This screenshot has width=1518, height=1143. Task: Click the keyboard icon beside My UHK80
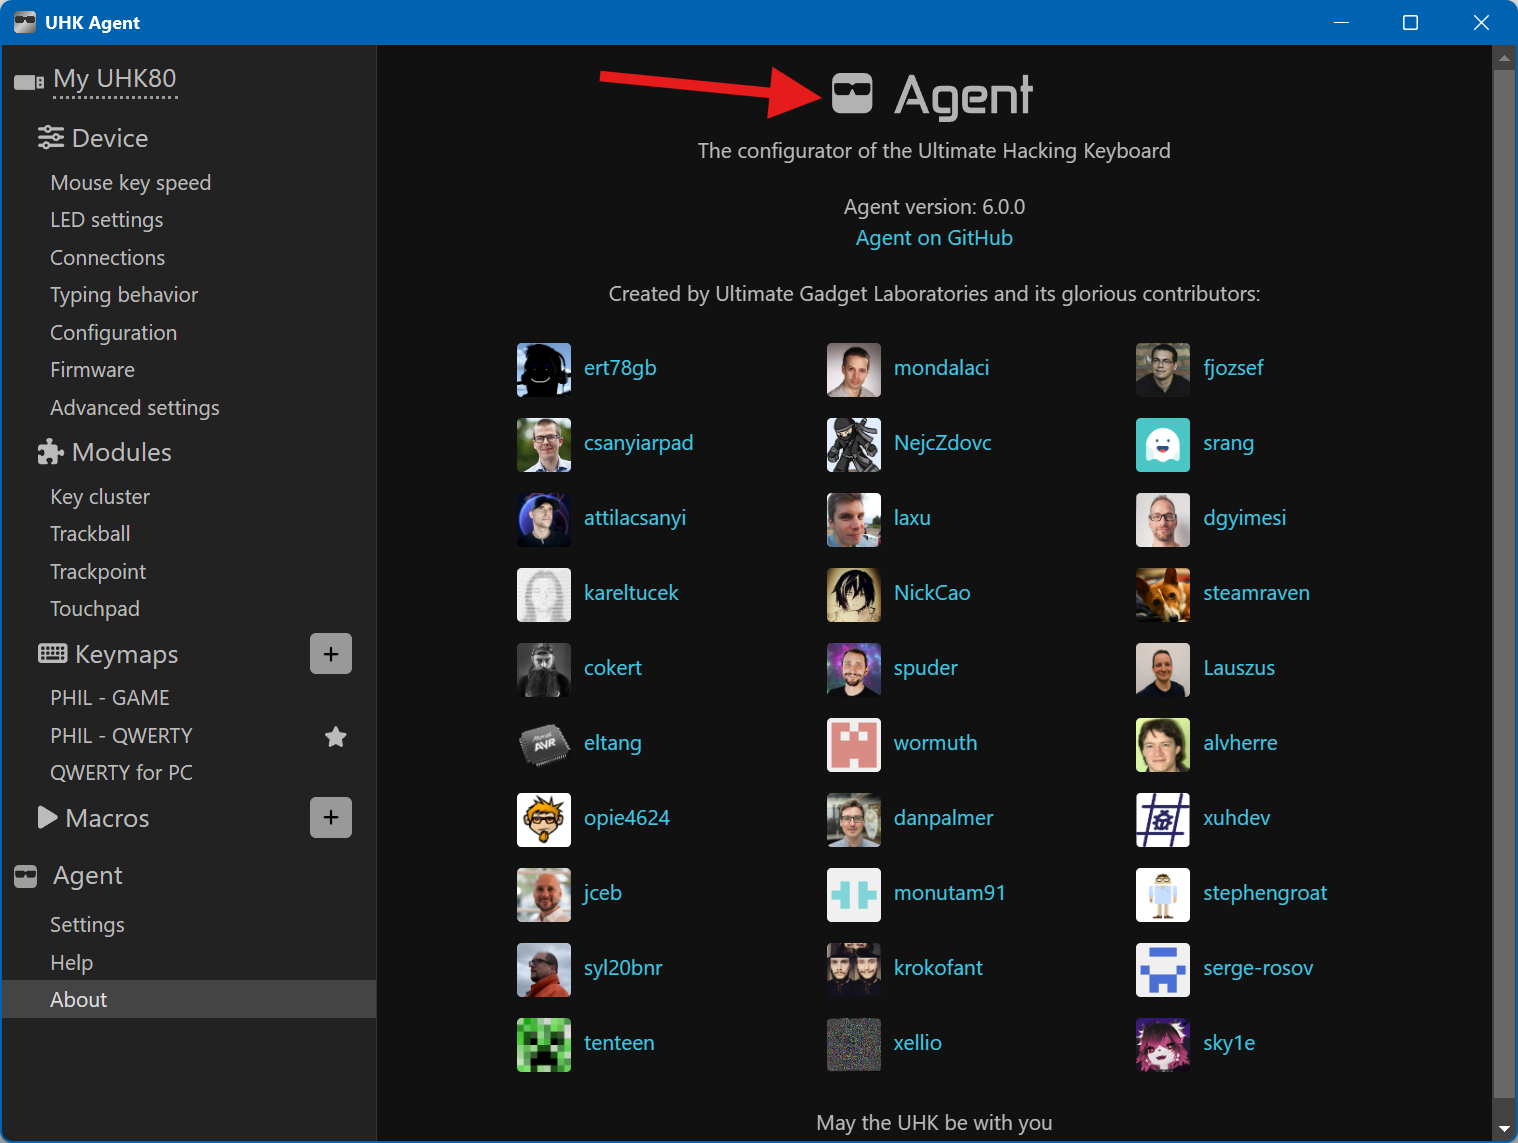(29, 82)
